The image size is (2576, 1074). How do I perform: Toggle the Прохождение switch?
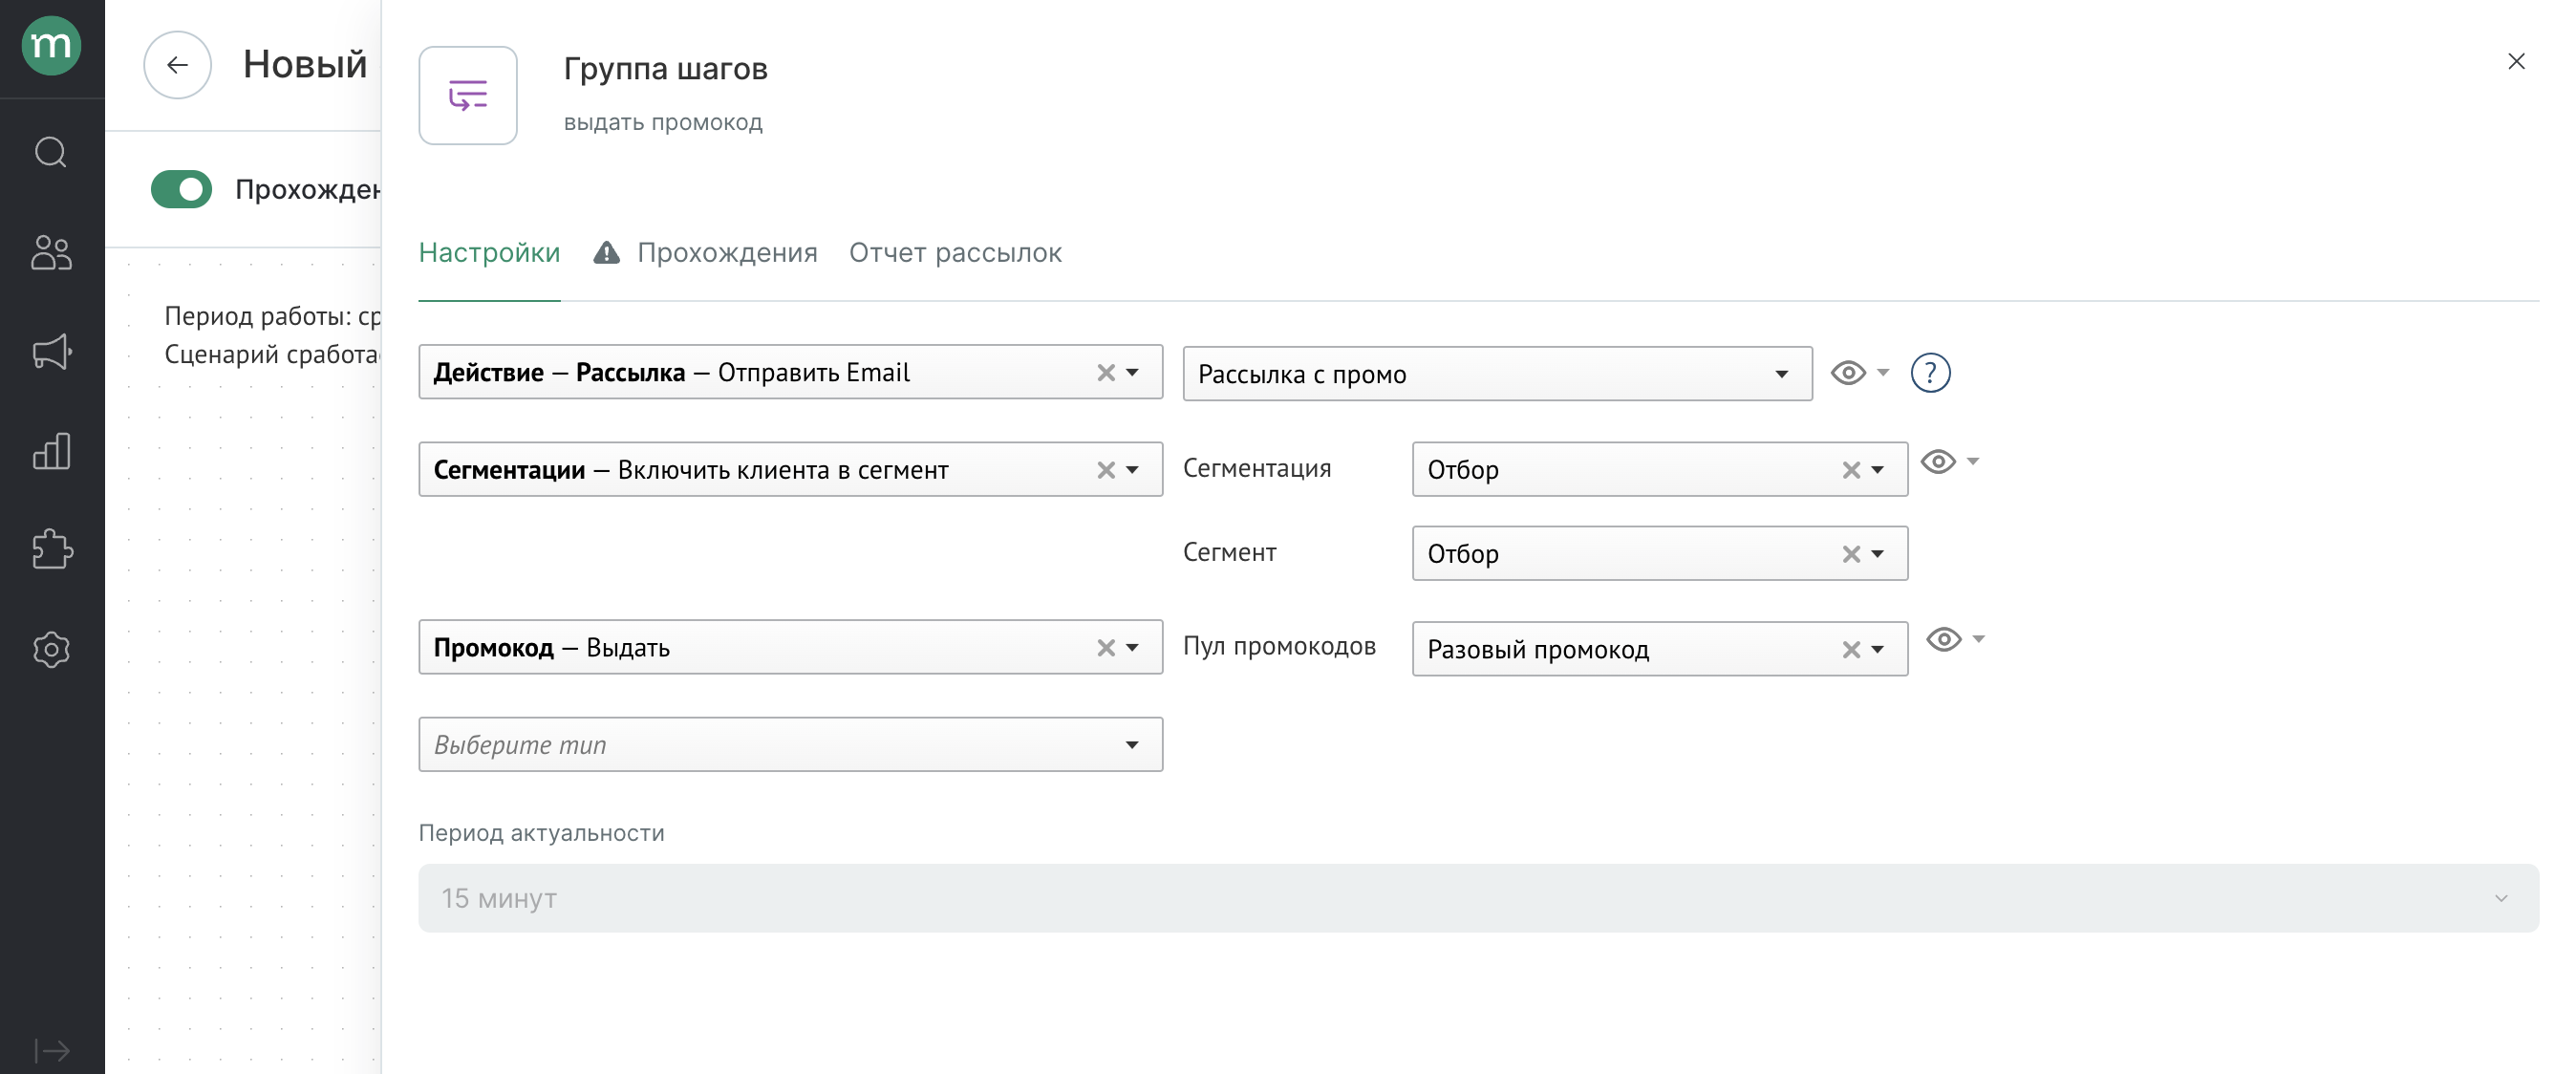pos(181,189)
